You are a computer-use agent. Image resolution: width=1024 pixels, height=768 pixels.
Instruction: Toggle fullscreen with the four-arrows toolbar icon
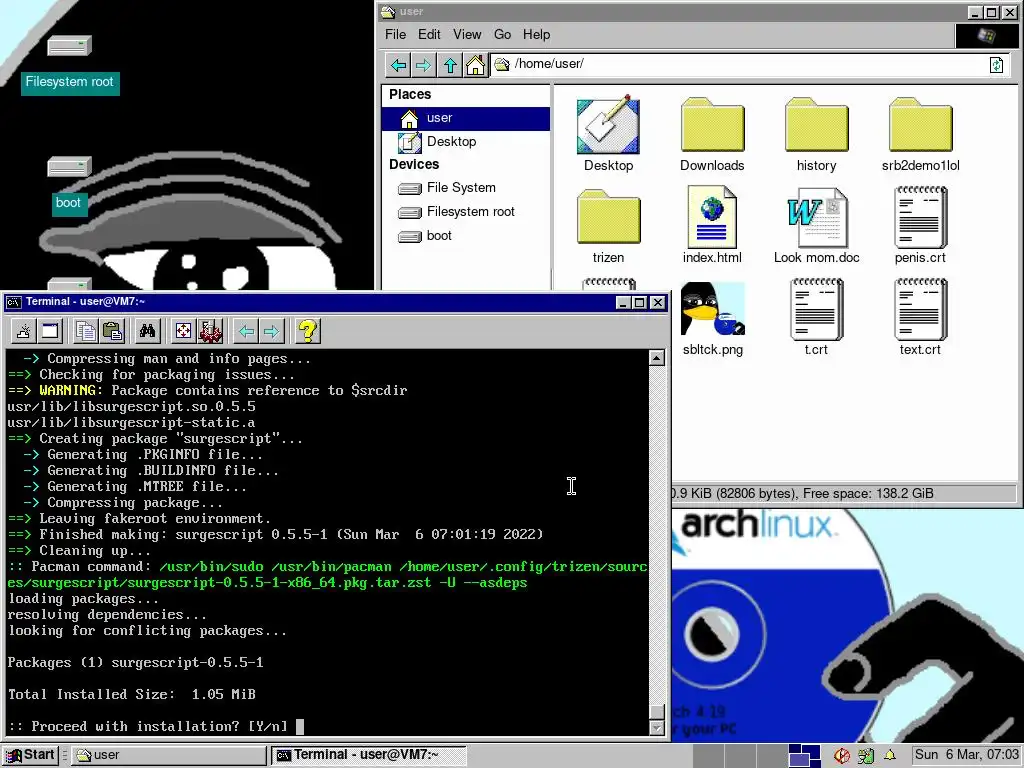183,331
